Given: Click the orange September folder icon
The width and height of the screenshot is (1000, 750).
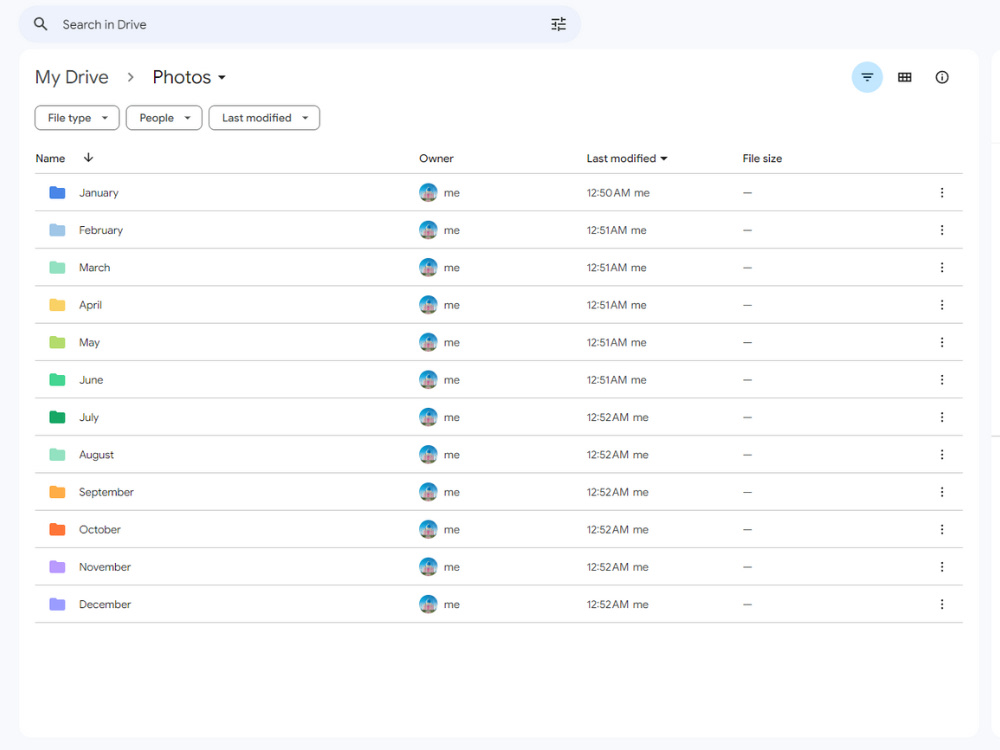Looking at the screenshot, I should click(x=57, y=492).
